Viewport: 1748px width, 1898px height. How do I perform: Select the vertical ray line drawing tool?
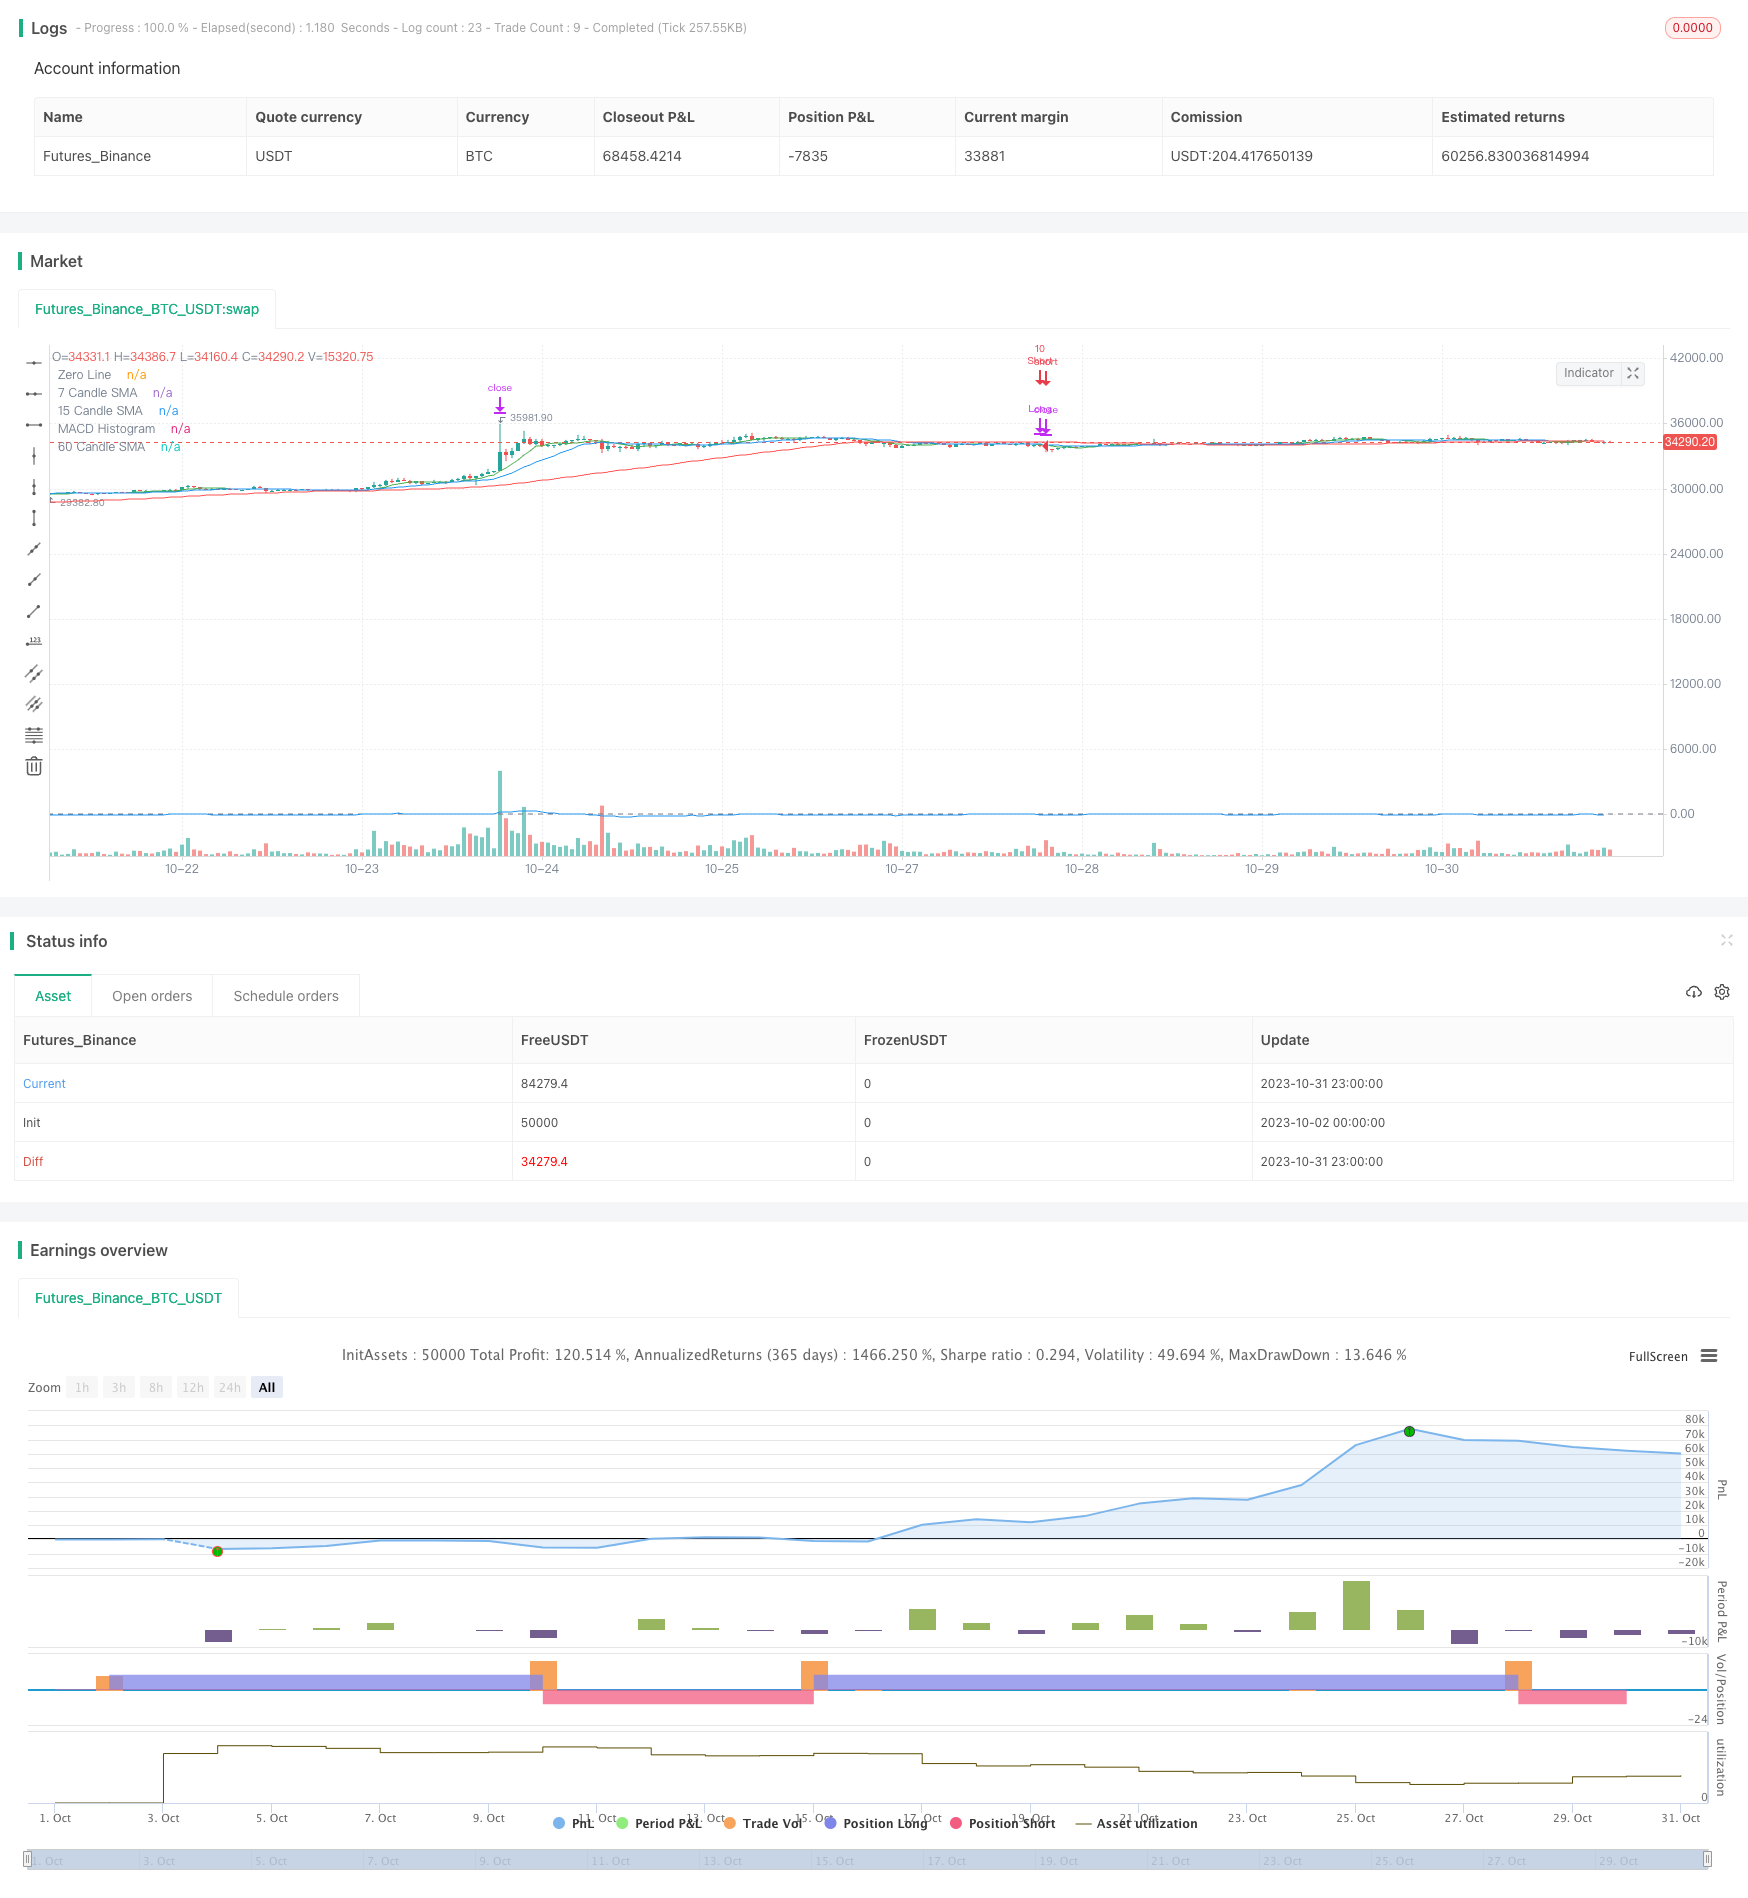point(34,486)
